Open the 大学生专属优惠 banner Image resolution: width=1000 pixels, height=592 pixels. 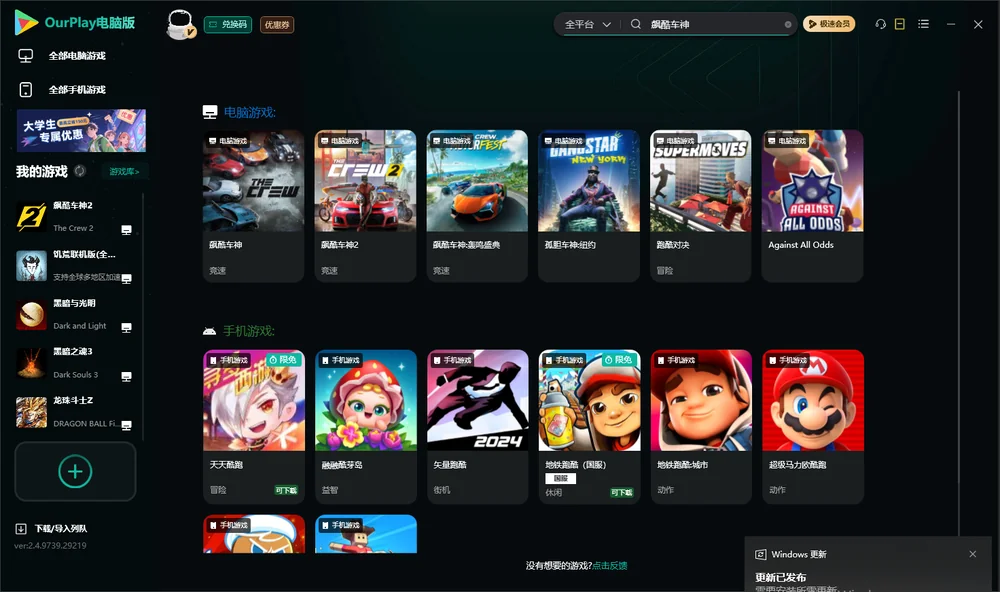81,130
